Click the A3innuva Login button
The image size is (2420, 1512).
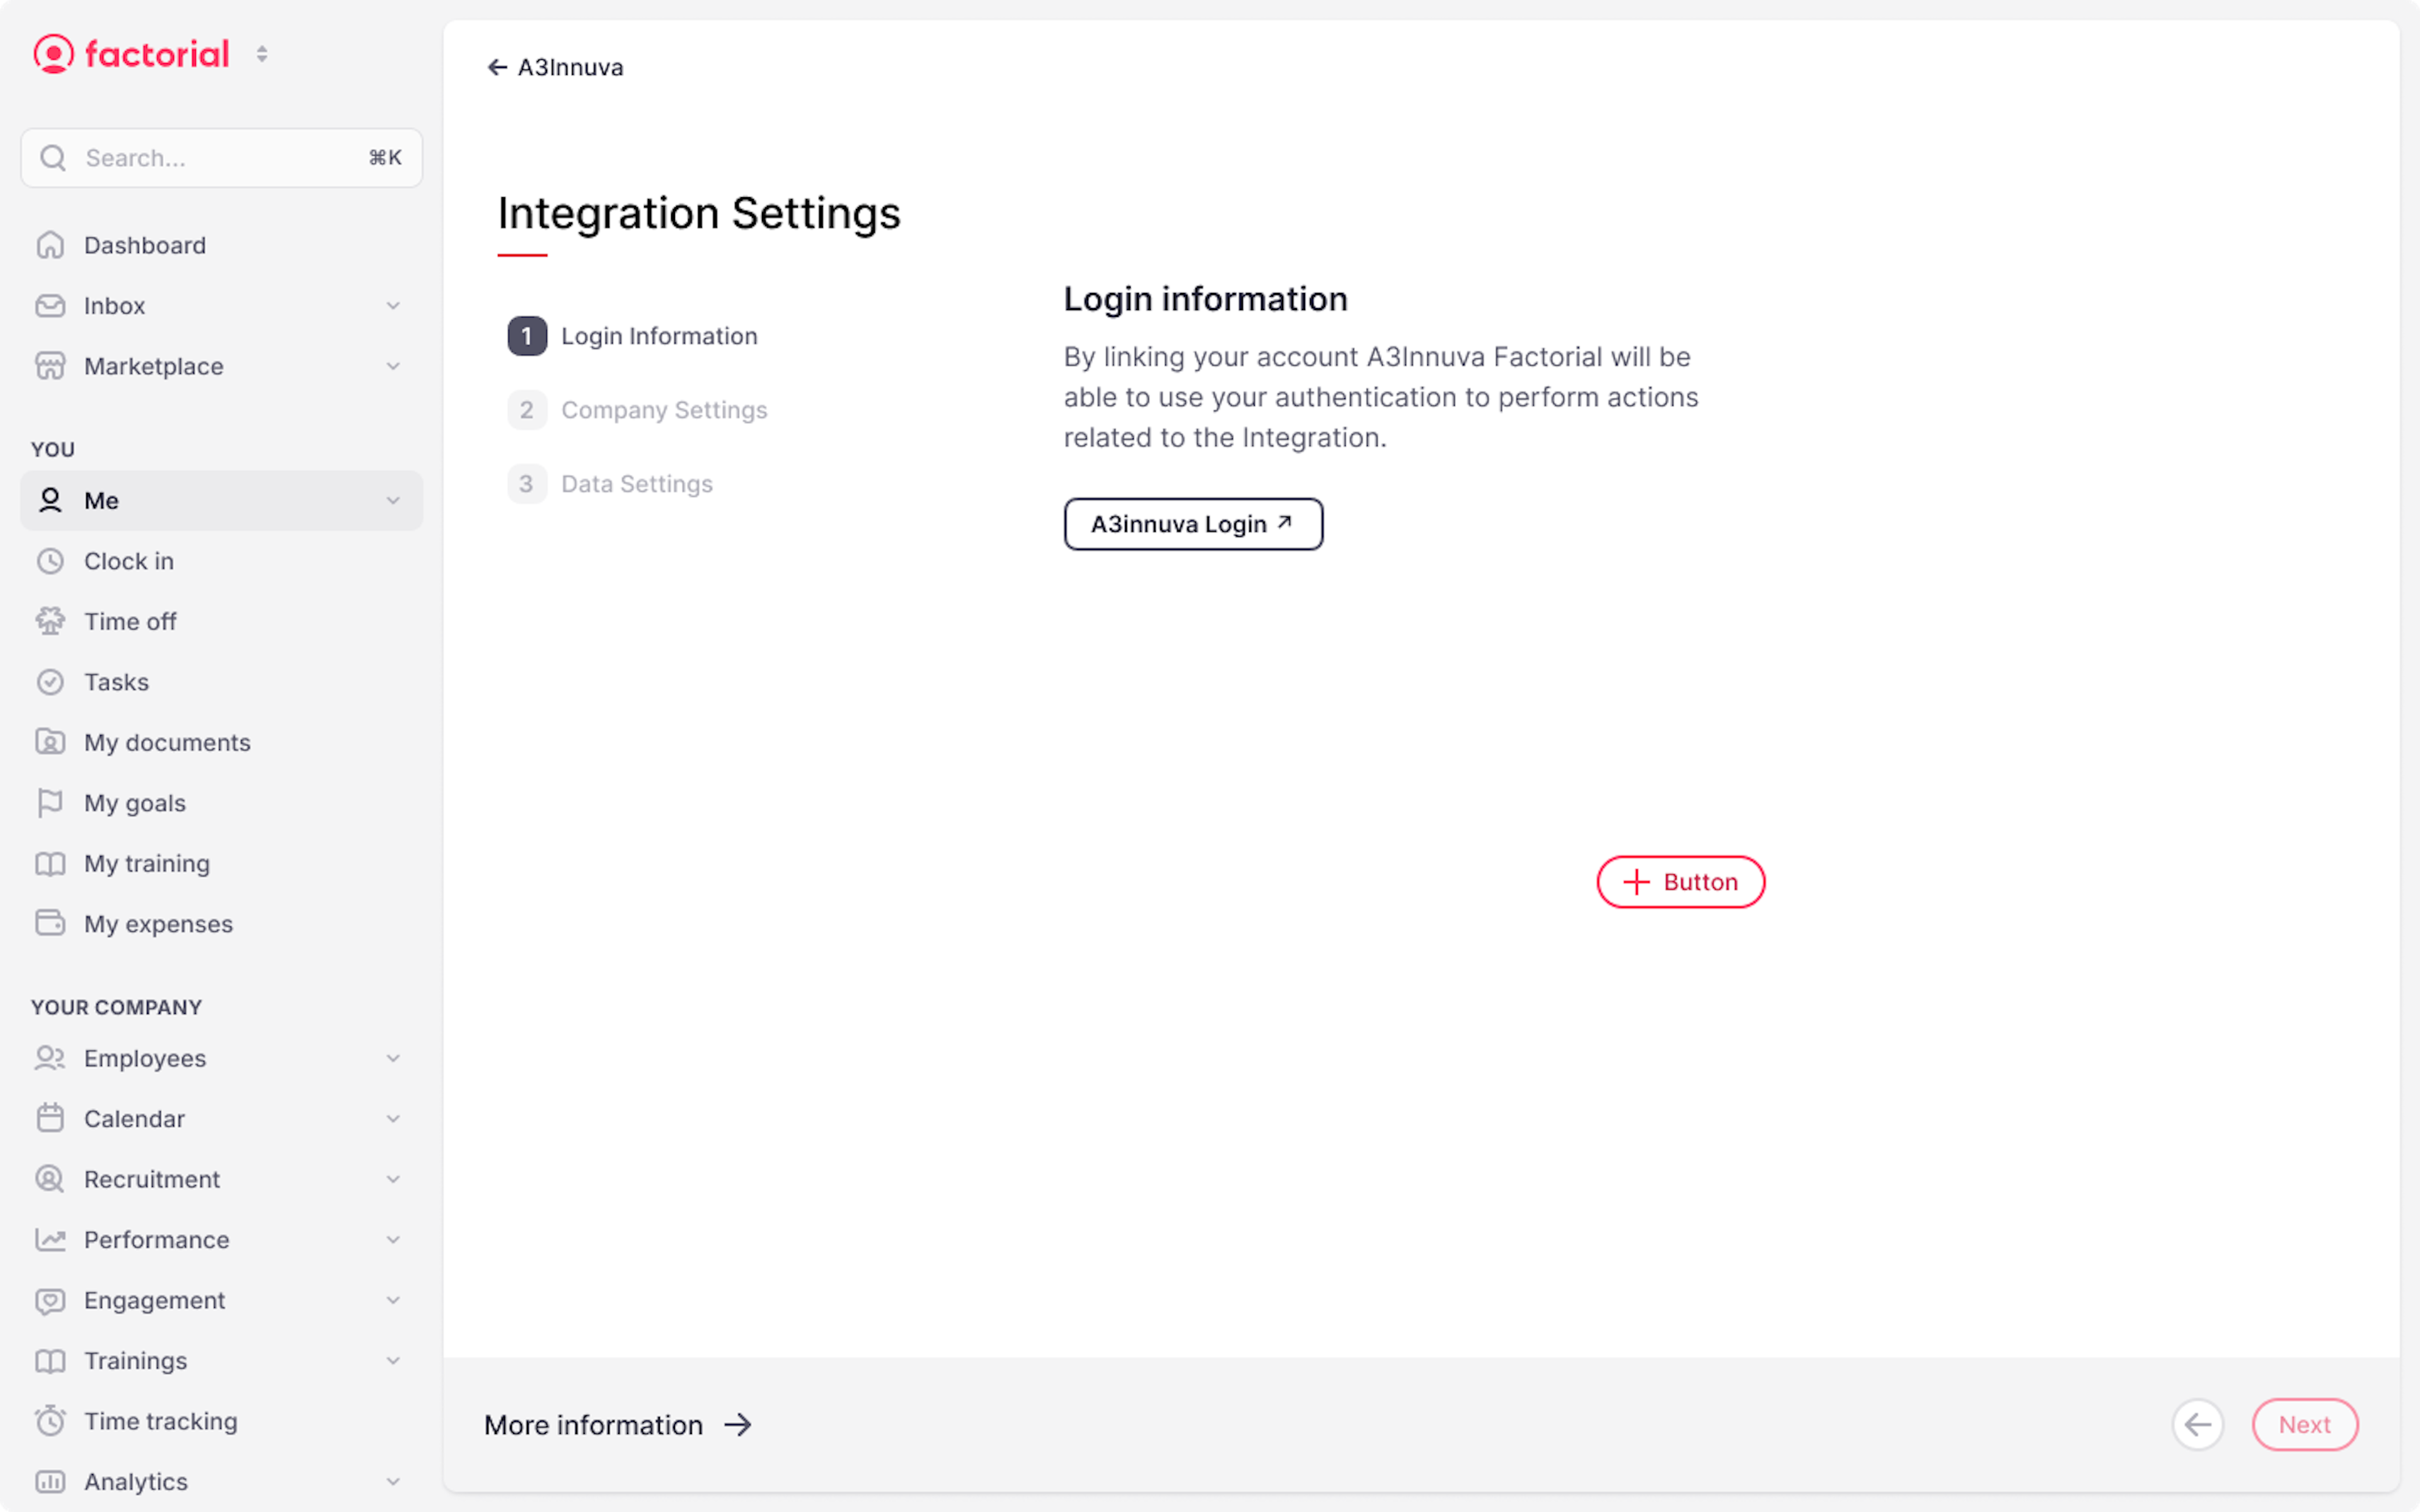[x=1193, y=524]
